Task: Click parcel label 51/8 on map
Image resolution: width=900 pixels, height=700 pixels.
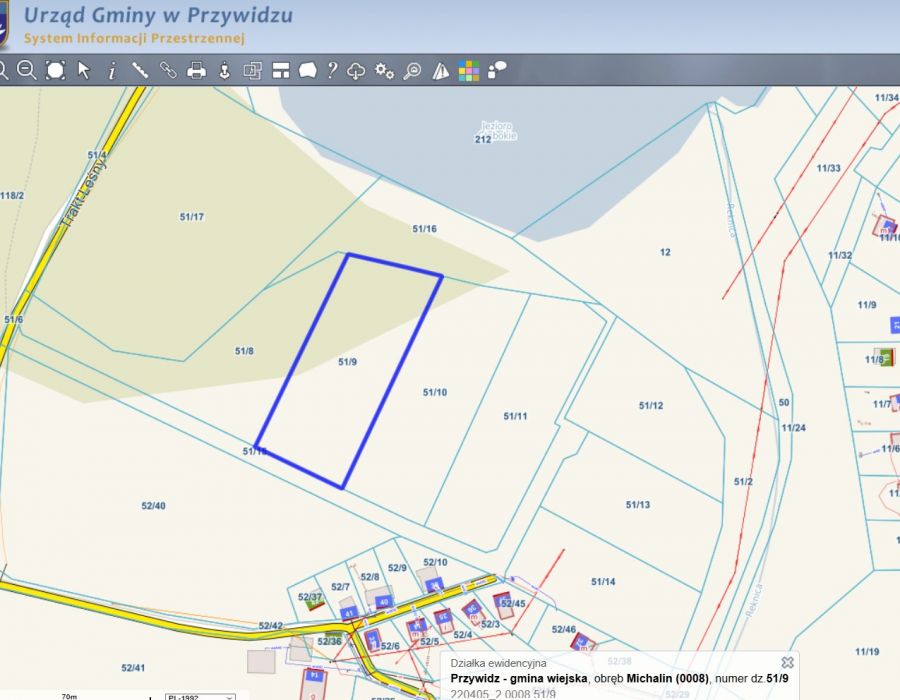Action: coord(244,351)
